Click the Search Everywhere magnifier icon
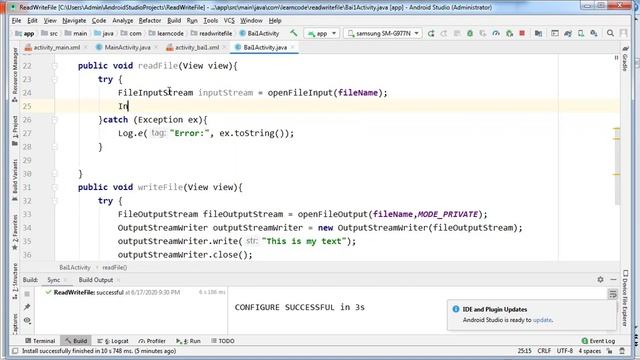 tap(610, 33)
